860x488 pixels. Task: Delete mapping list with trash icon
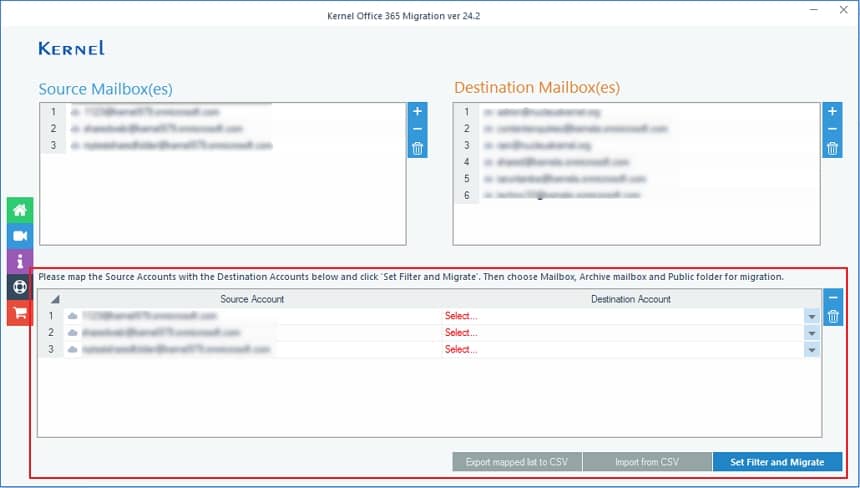(833, 316)
